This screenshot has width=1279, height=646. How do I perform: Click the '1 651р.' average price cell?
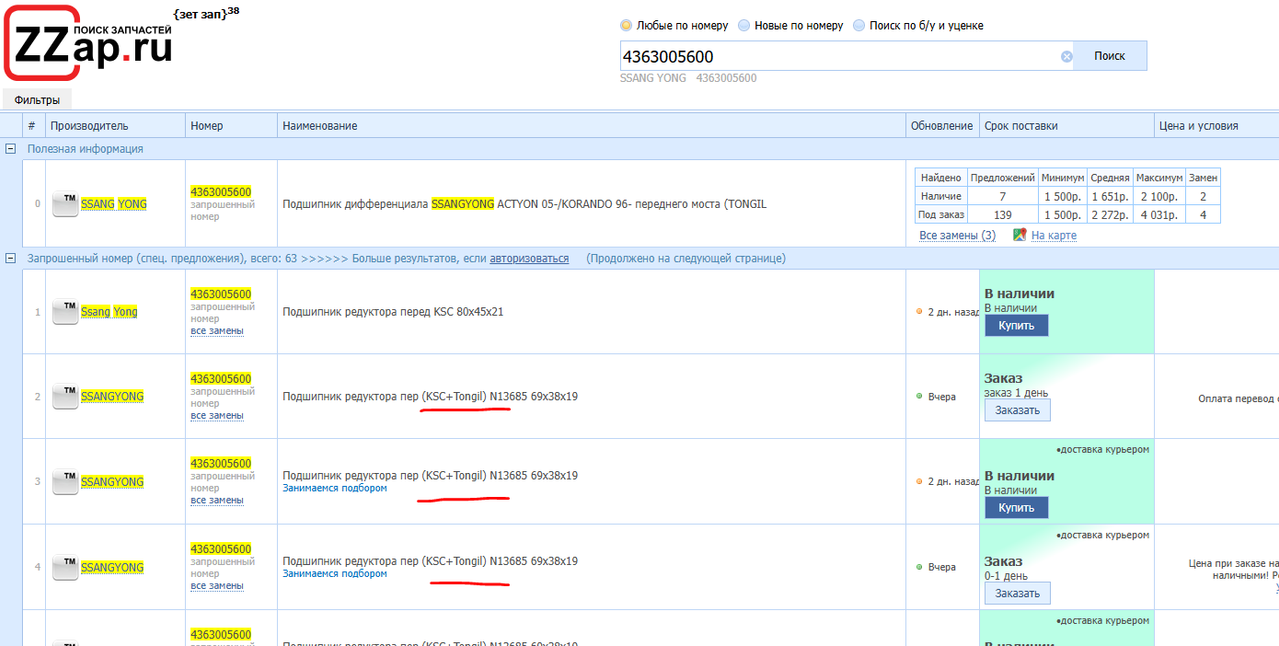[x=1108, y=196]
